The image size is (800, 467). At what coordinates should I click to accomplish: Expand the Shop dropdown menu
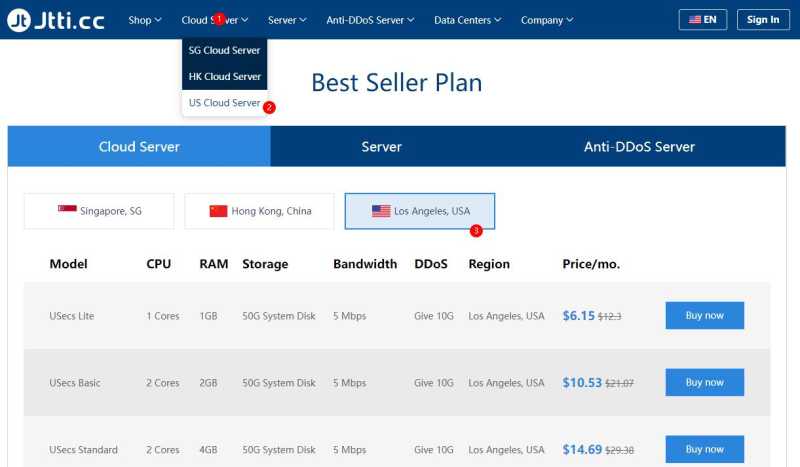coord(145,20)
